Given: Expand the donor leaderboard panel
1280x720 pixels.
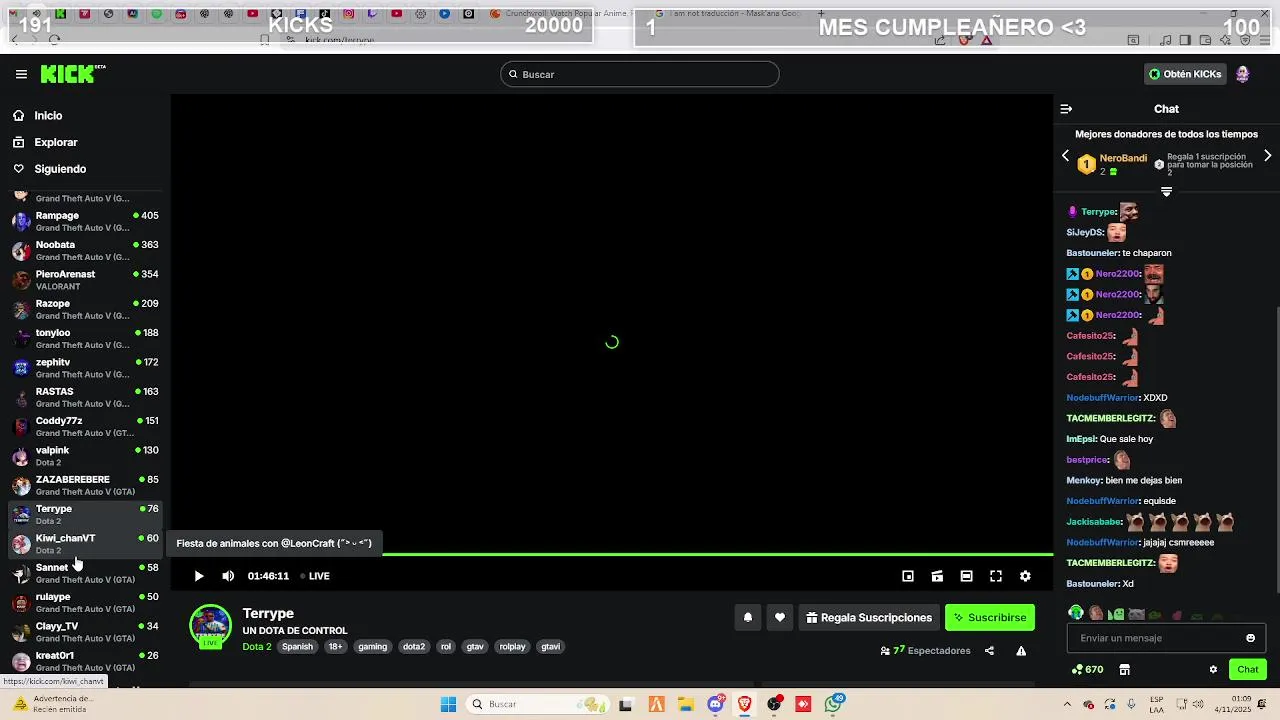Looking at the screenshot, I should coord(1166,191).
